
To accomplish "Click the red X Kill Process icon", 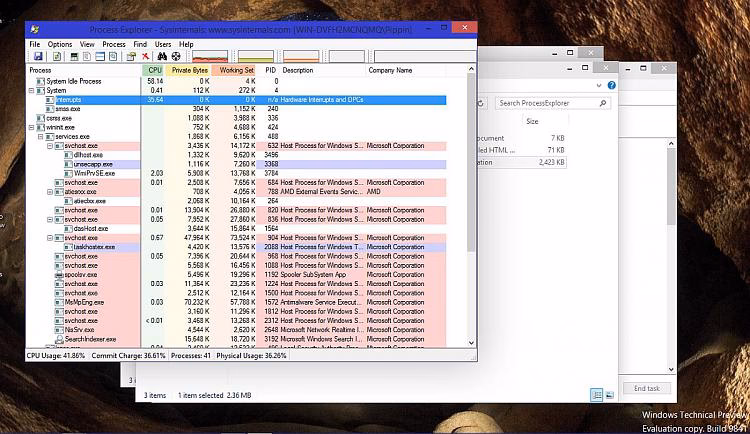I will click(x=145, y=56).
